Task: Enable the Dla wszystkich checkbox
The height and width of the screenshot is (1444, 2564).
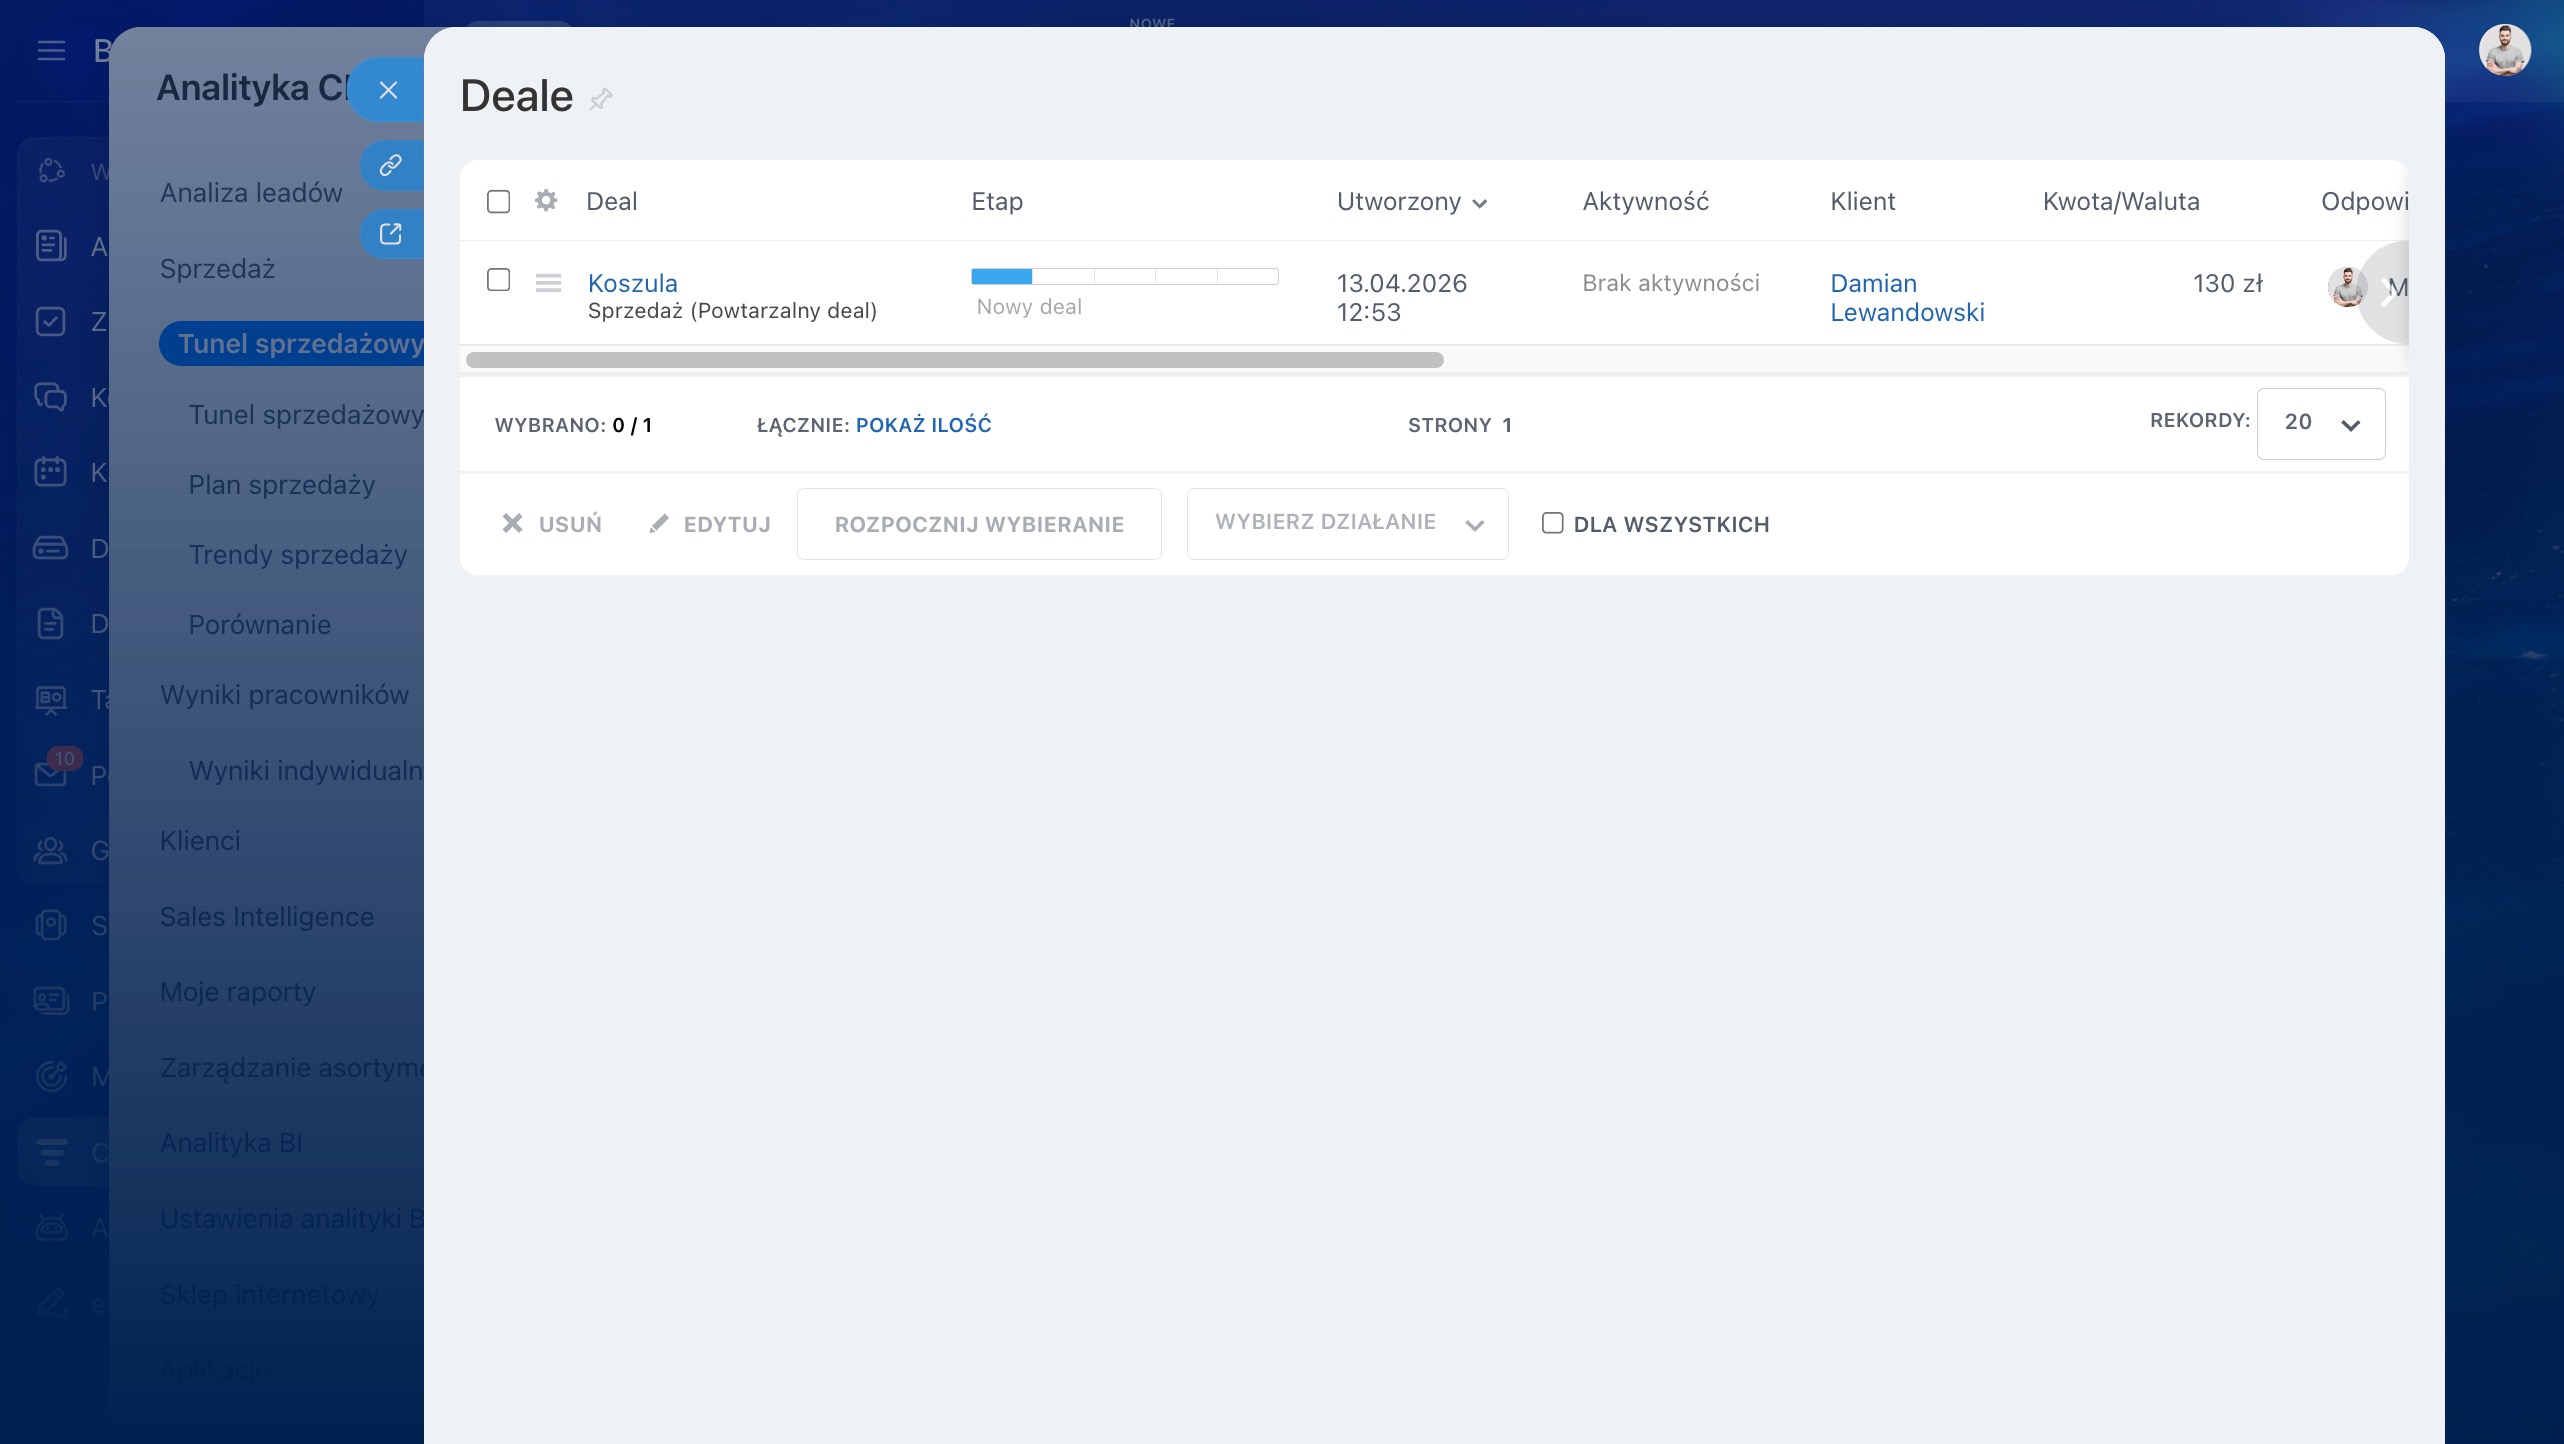Action: [x=1552, y=523]
